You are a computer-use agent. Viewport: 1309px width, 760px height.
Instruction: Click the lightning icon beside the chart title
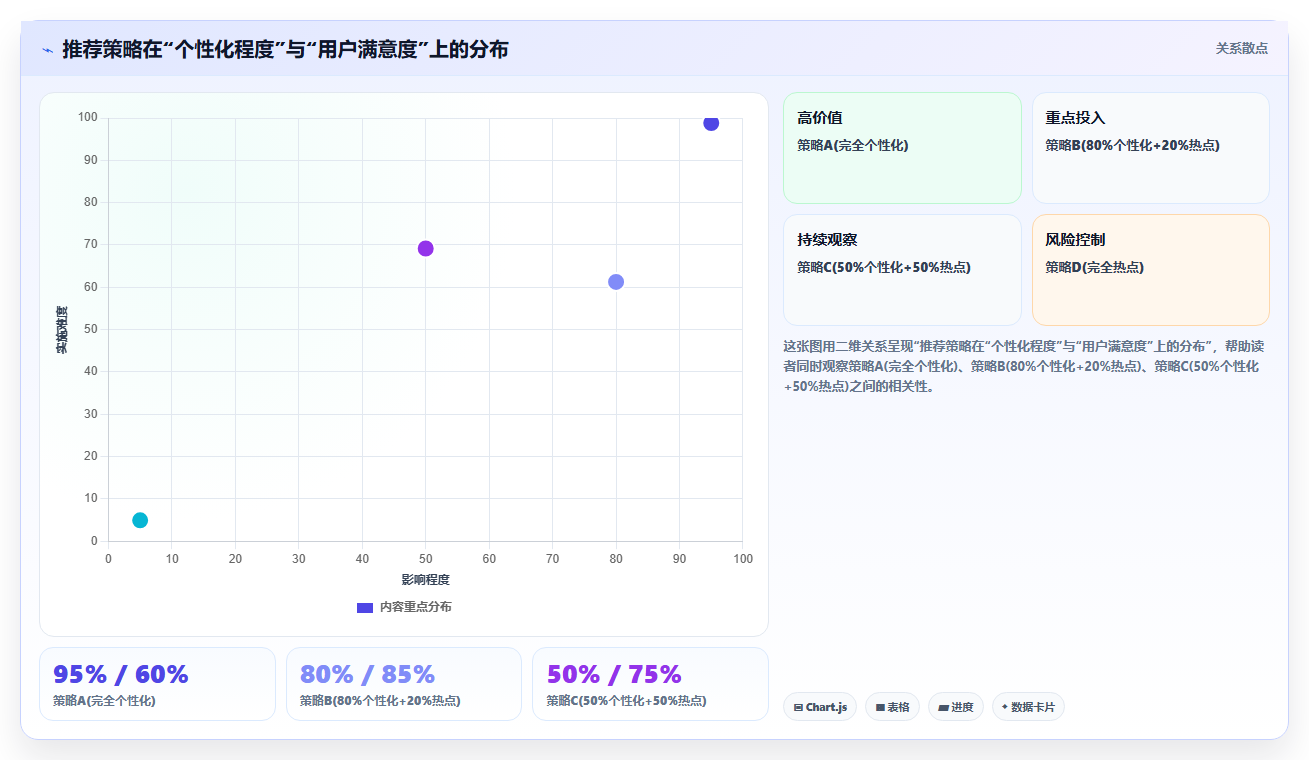coord(47,50)
